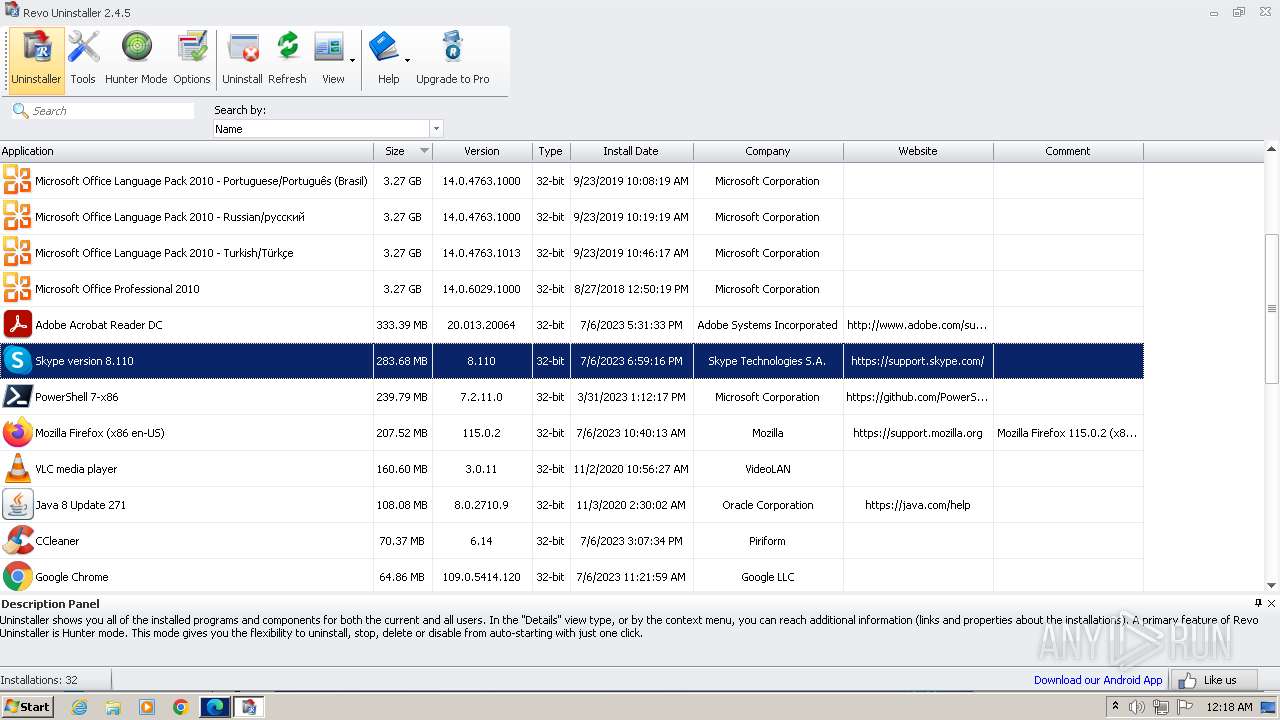Click the Oracle Corporation company cell
1280x720 pixels.
(768, 505)
